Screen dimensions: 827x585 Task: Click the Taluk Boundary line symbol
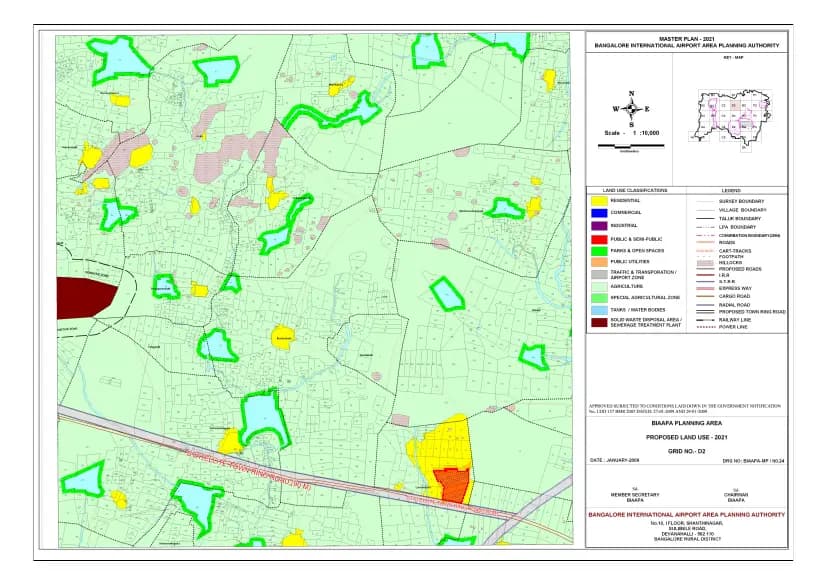705,218
